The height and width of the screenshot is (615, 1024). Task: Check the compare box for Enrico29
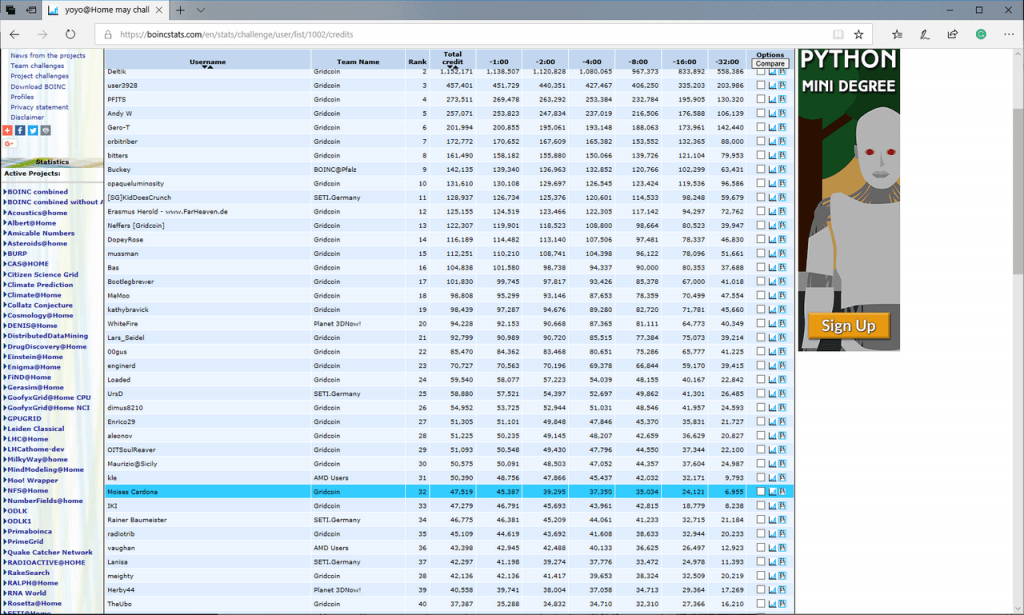pyautogui.click(x=760, y=421)
